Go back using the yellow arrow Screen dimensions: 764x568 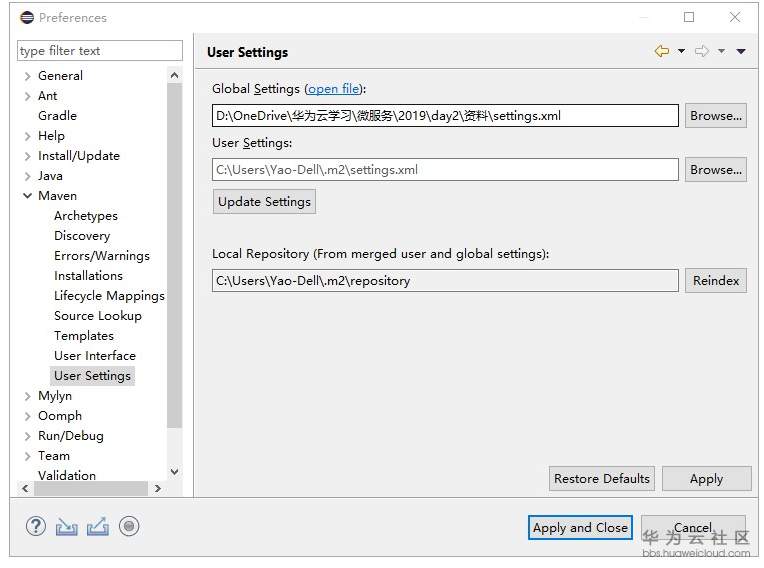point(661,51)
